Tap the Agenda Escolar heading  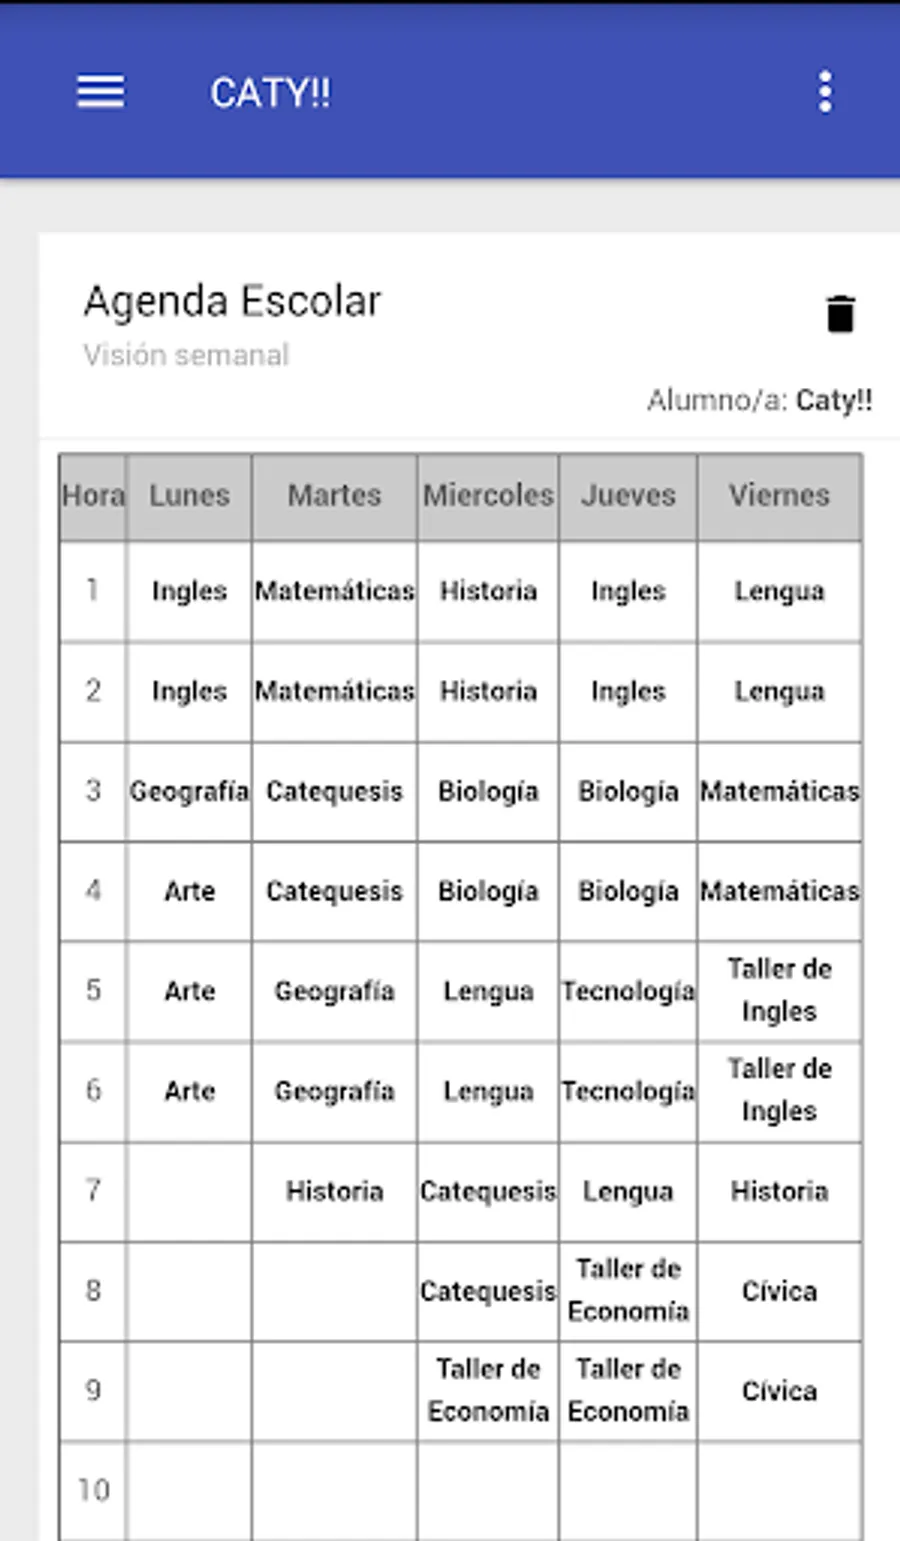233,301
